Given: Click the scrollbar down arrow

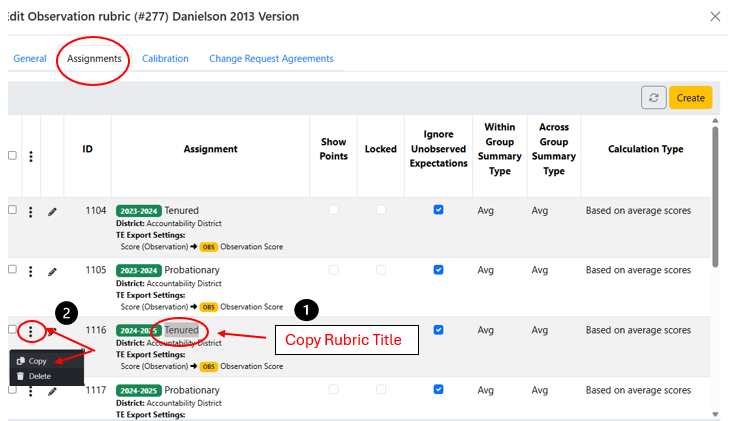Looking at the screenshot, I should 715,414.
